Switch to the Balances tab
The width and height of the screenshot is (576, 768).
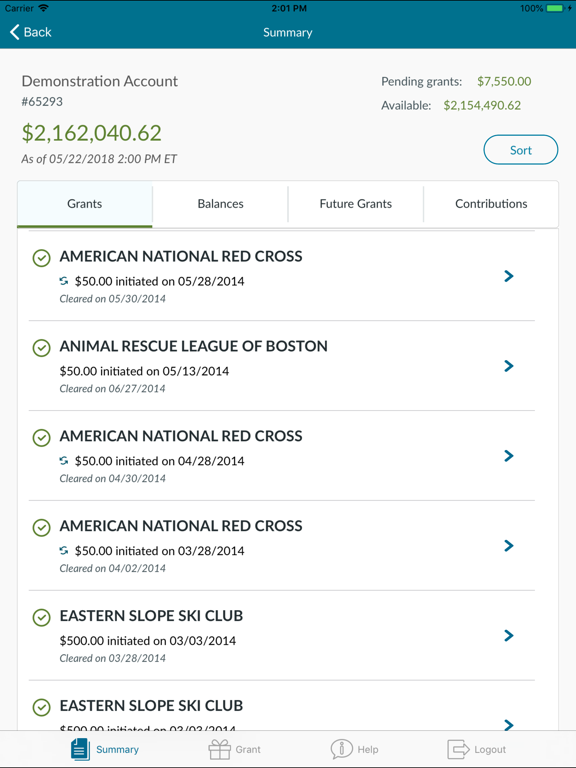220,204
